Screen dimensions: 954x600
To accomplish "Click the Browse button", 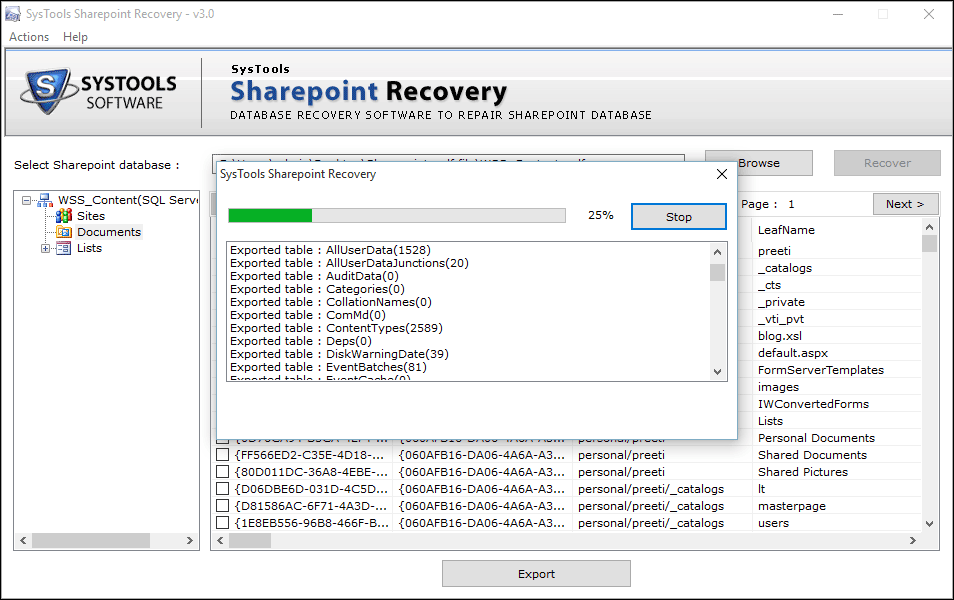I will click(759, 163).
